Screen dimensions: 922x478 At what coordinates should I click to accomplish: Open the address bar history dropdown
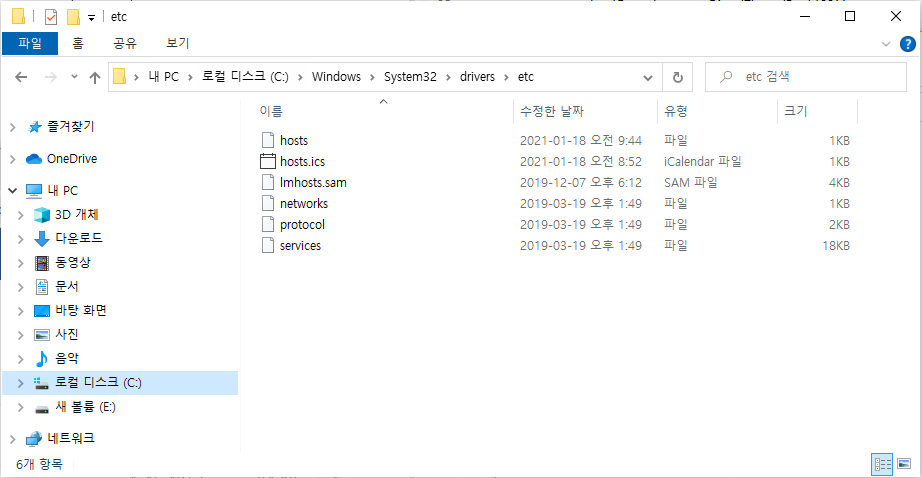(x=648, y=78)
